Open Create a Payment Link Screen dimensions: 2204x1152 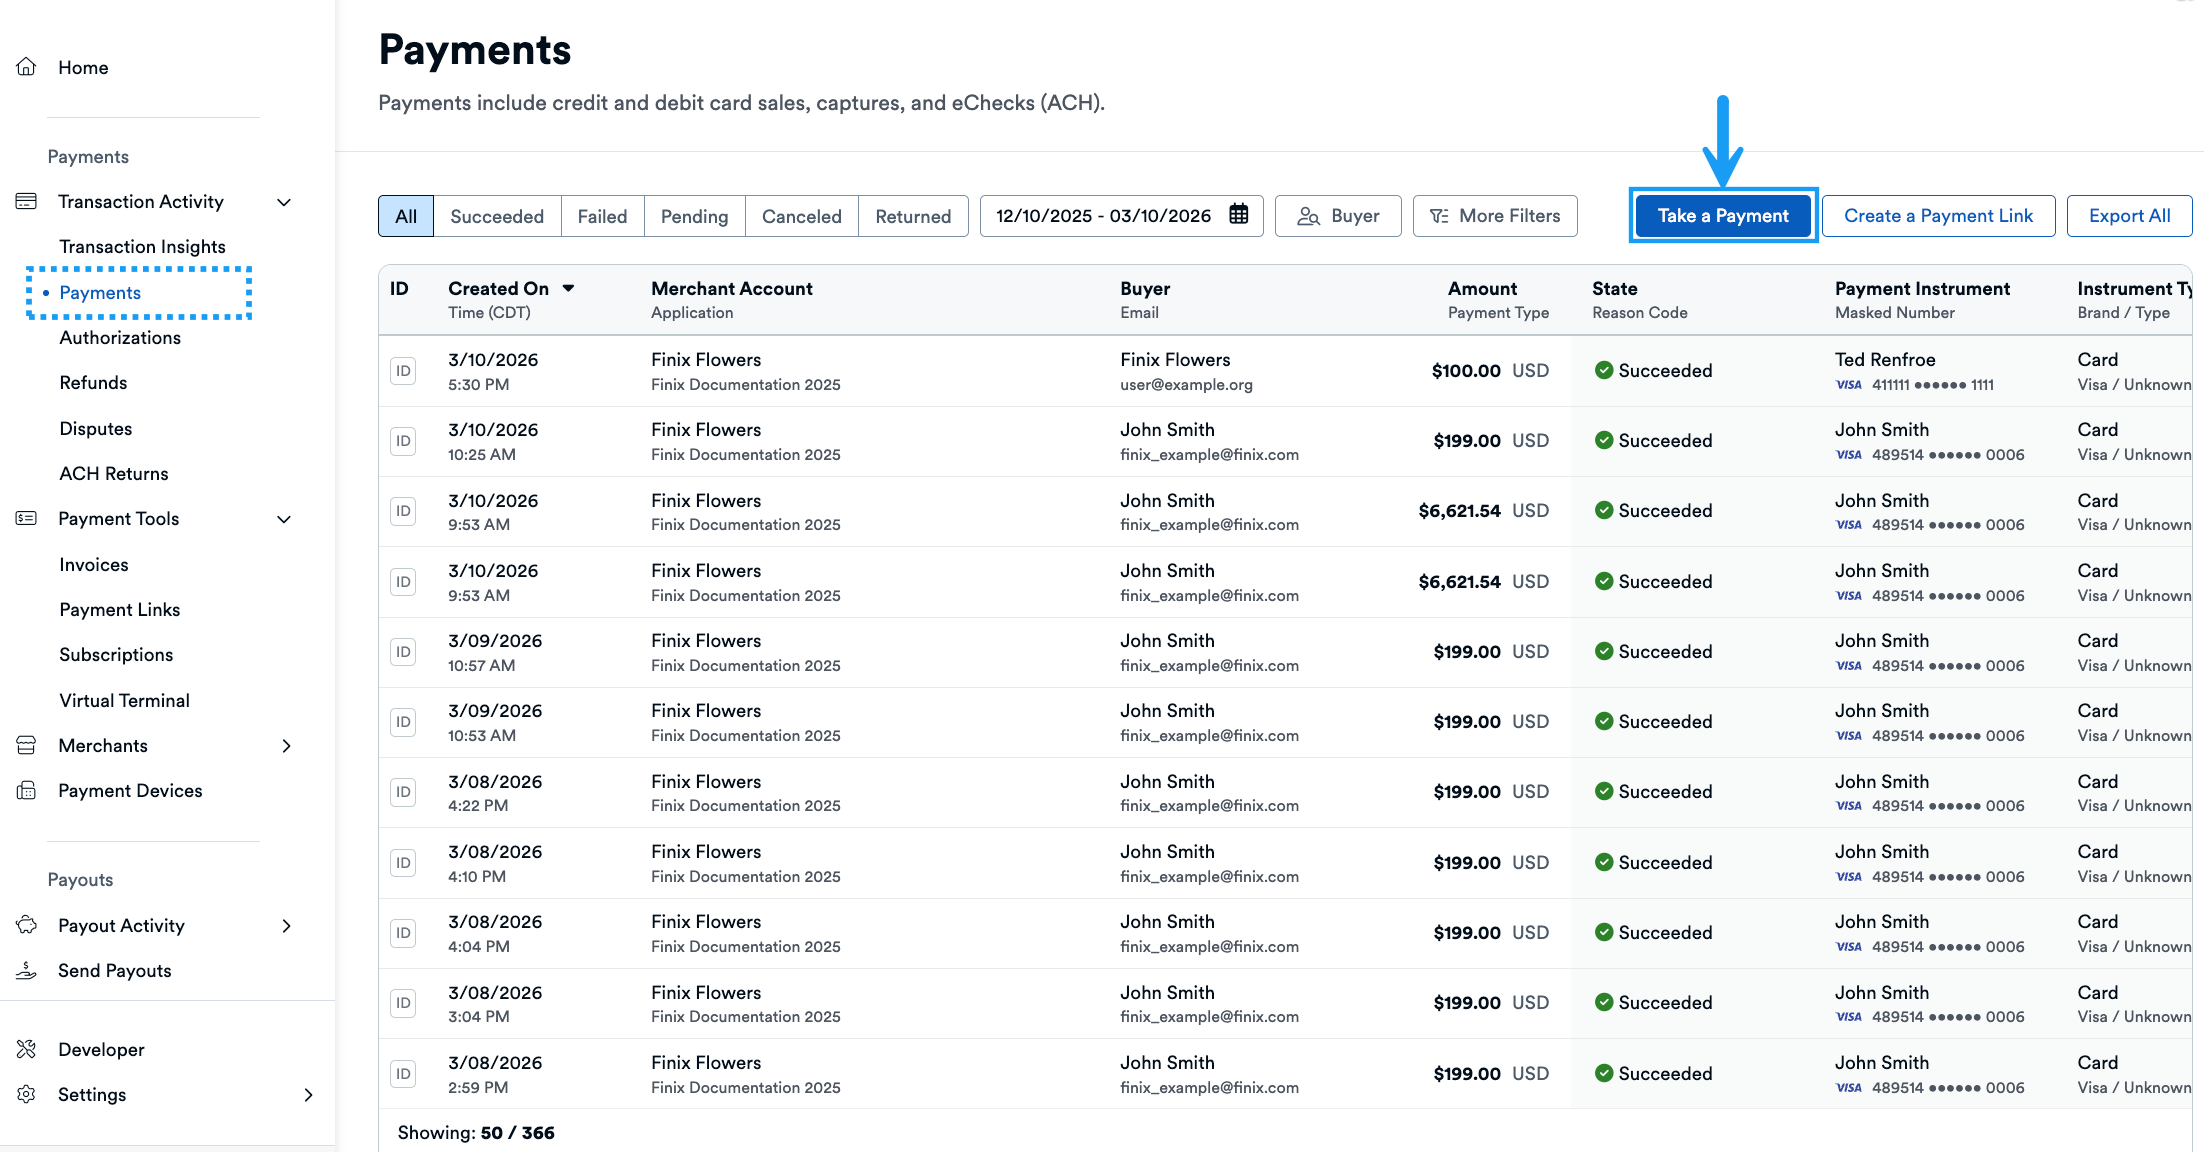click(1938, 215)
